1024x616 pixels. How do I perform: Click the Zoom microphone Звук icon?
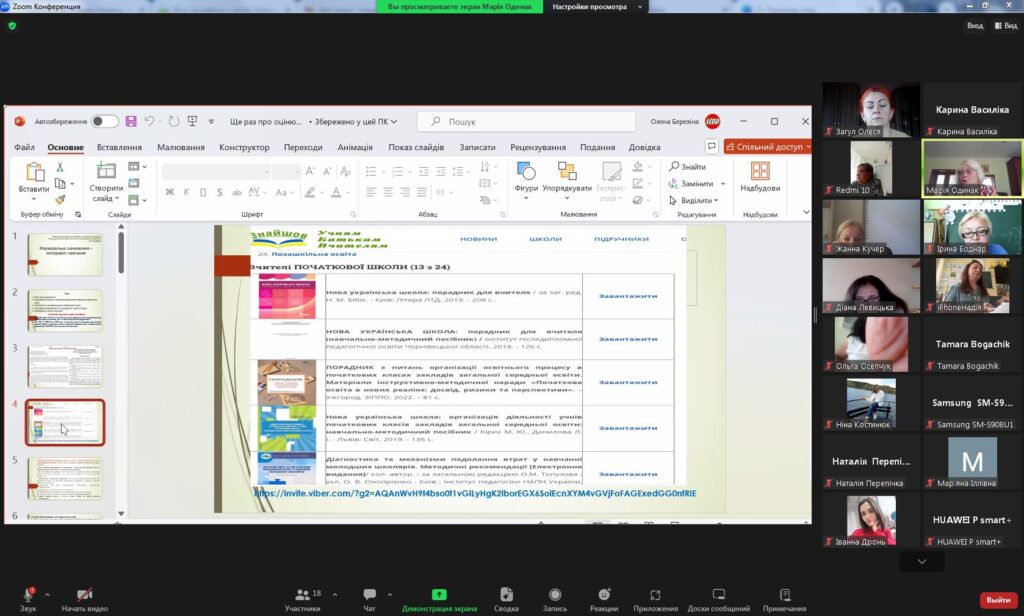[28, 594]
